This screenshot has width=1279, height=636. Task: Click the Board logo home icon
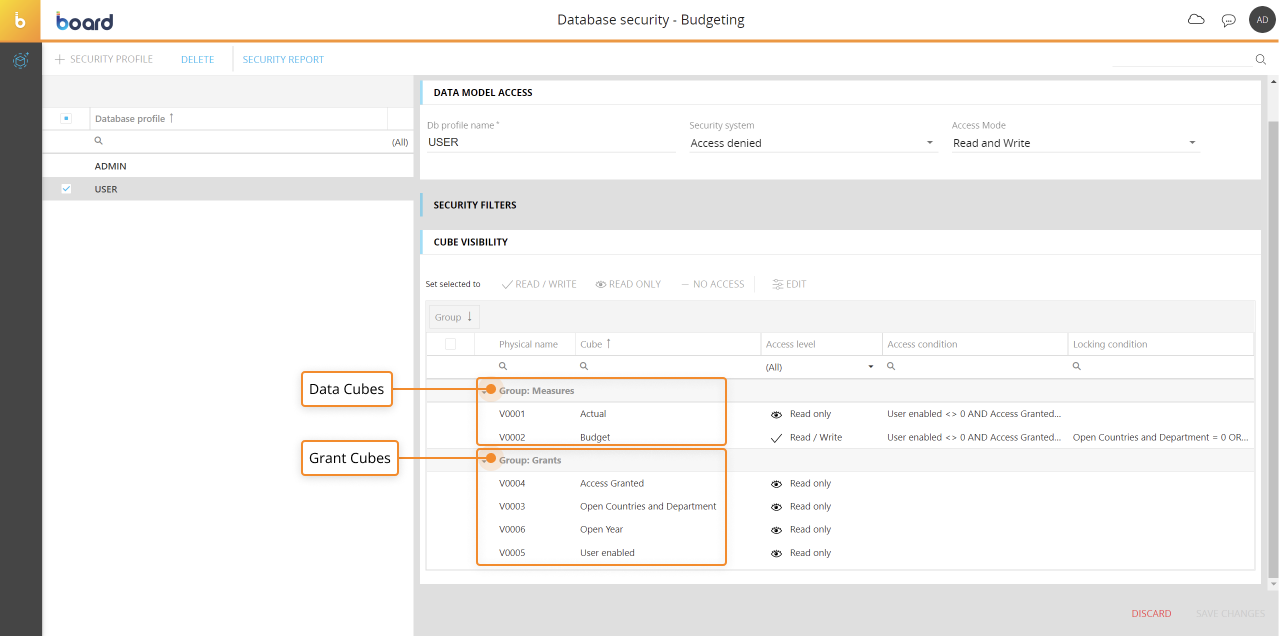tap(20, 20)
